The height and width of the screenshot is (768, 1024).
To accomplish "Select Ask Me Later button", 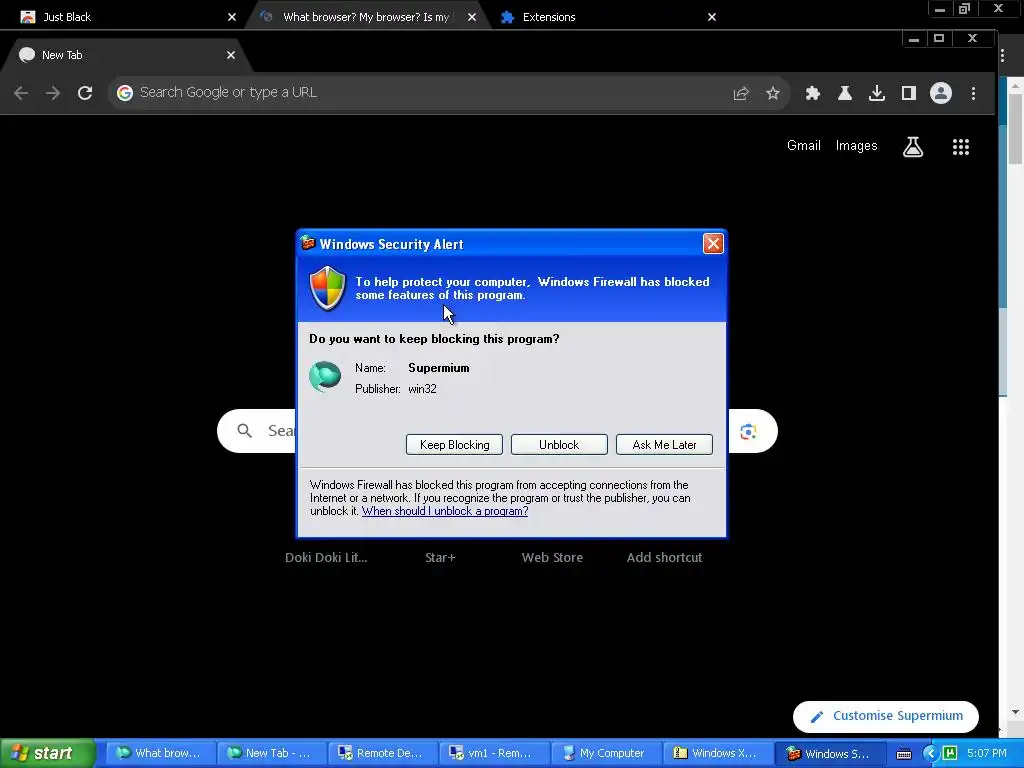I will click(x=664, y=445).
